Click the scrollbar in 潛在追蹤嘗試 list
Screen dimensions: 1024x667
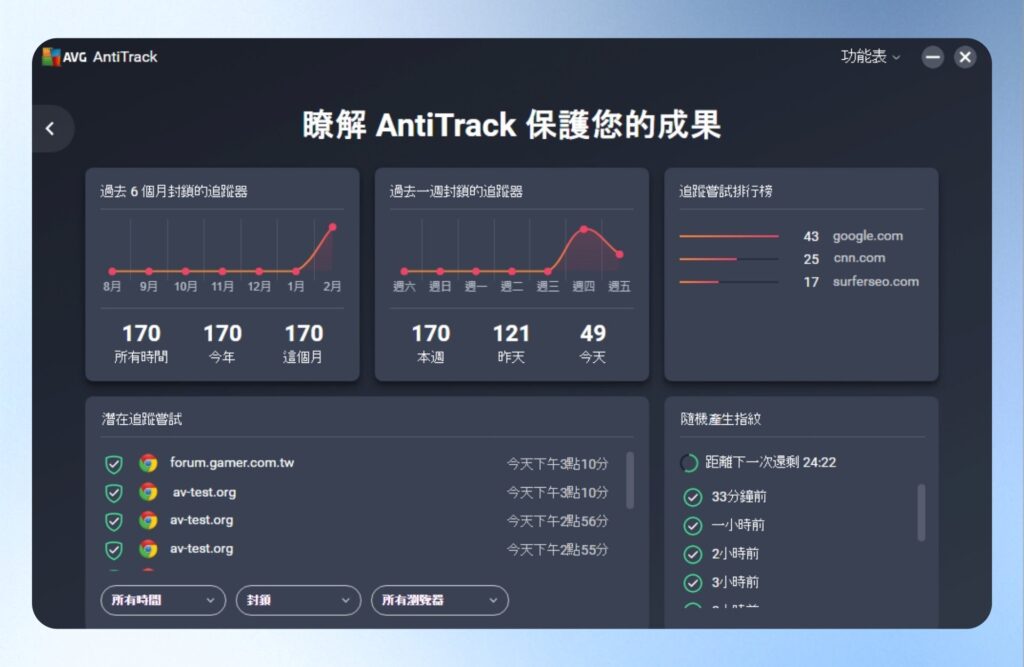pos(630,480)
